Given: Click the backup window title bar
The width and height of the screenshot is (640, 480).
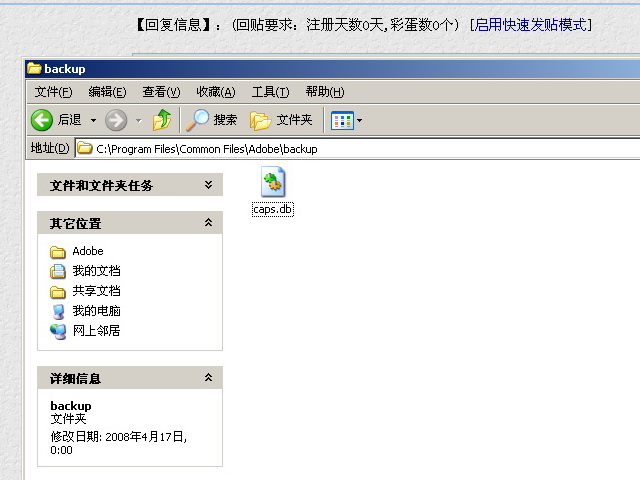Looking at the screenshot, I should [332, 69].
